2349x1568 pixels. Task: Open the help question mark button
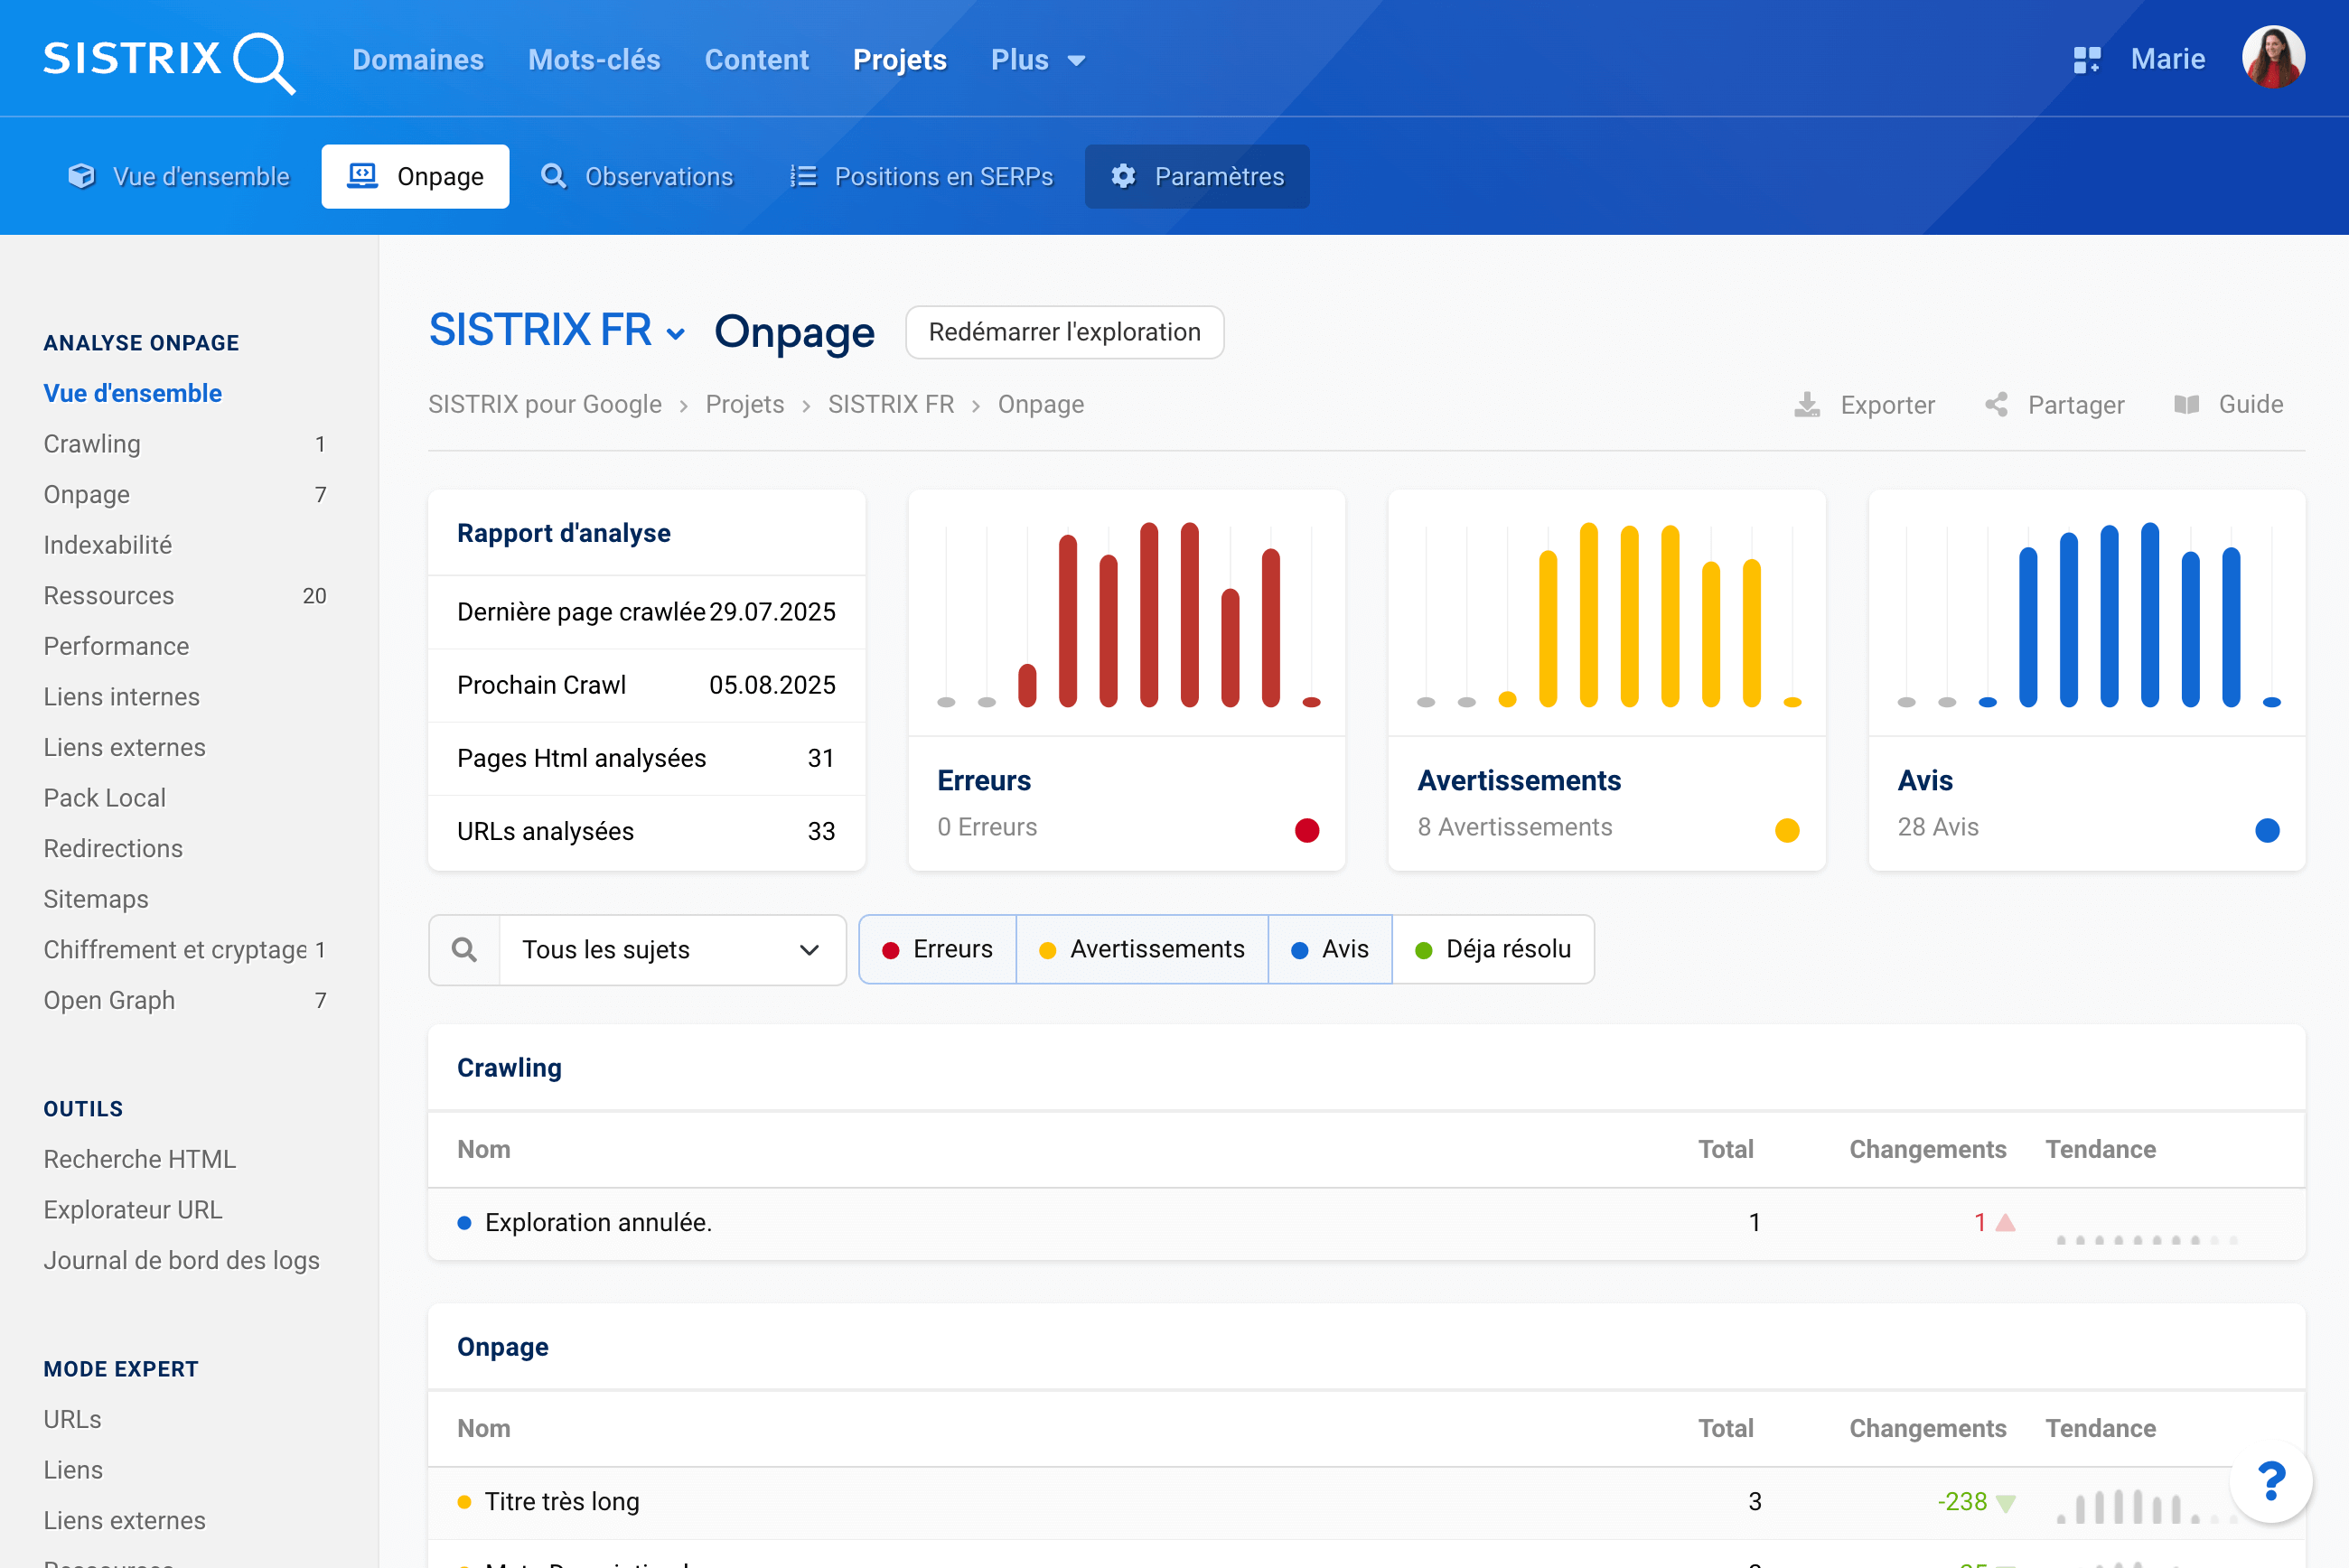click(2271, 1481)
